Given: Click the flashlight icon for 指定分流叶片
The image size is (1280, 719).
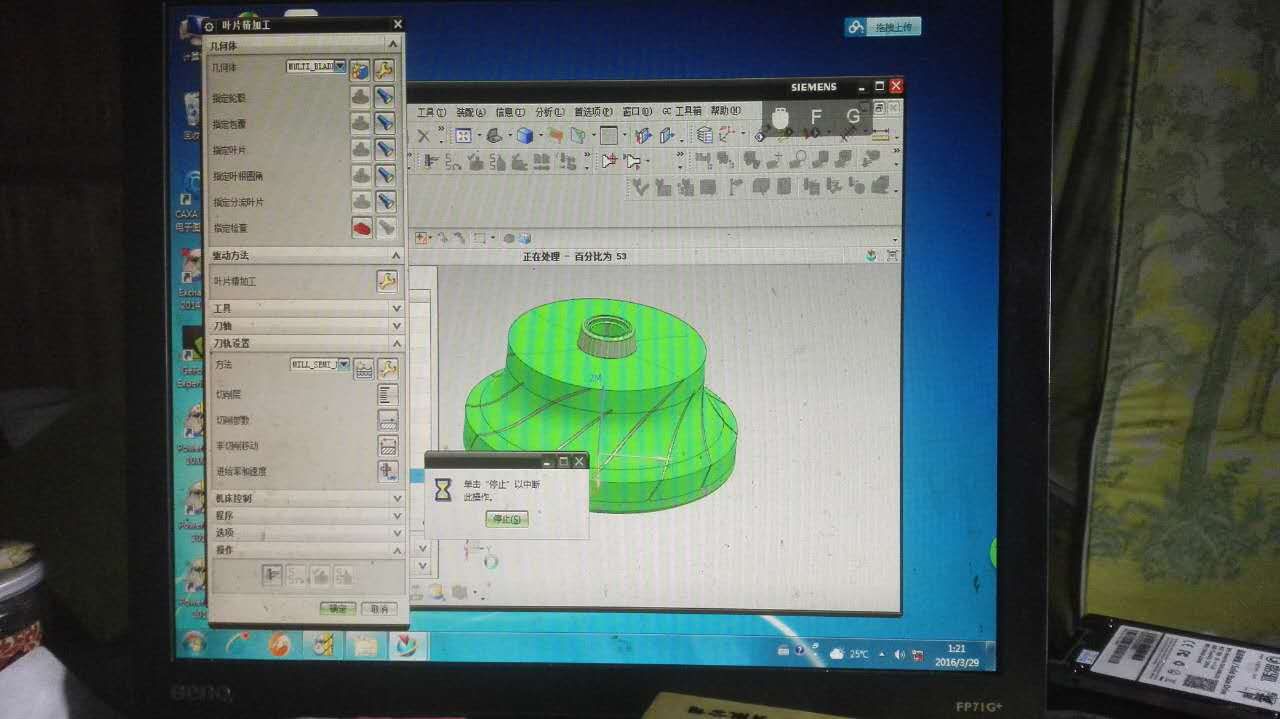Looking at the screenshot, I should pyautogui.click(x=385, y=201).
